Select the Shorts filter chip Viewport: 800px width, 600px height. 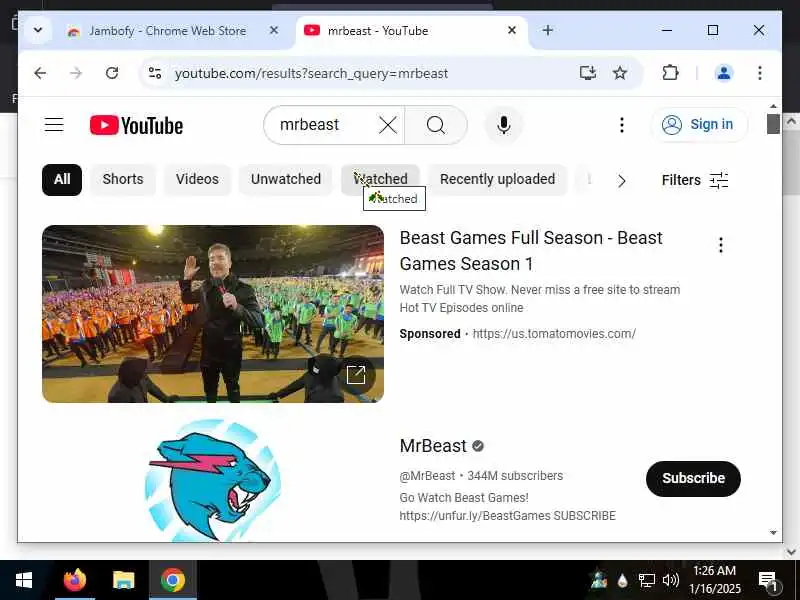pyautogui.click(x=123, y=180)
